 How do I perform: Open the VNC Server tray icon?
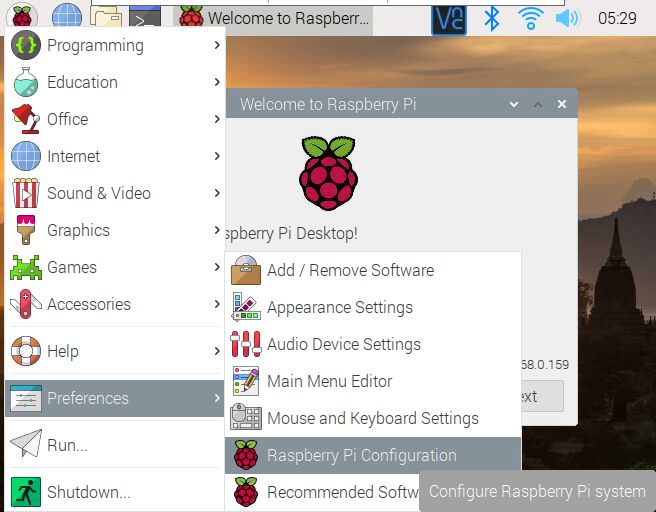[x=448, y=20]
